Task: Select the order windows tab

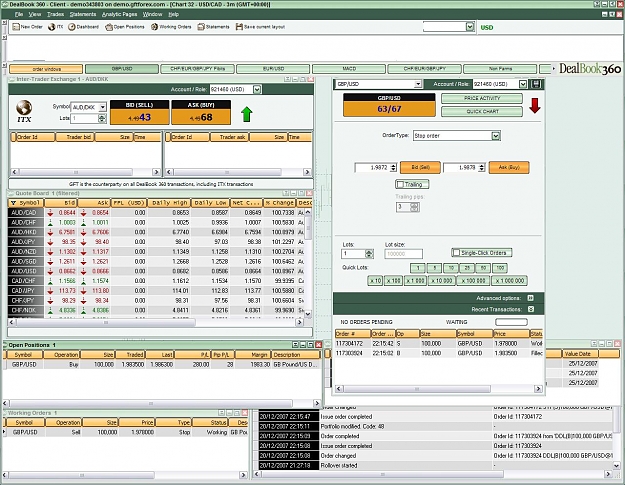Action: coord(46,69)
